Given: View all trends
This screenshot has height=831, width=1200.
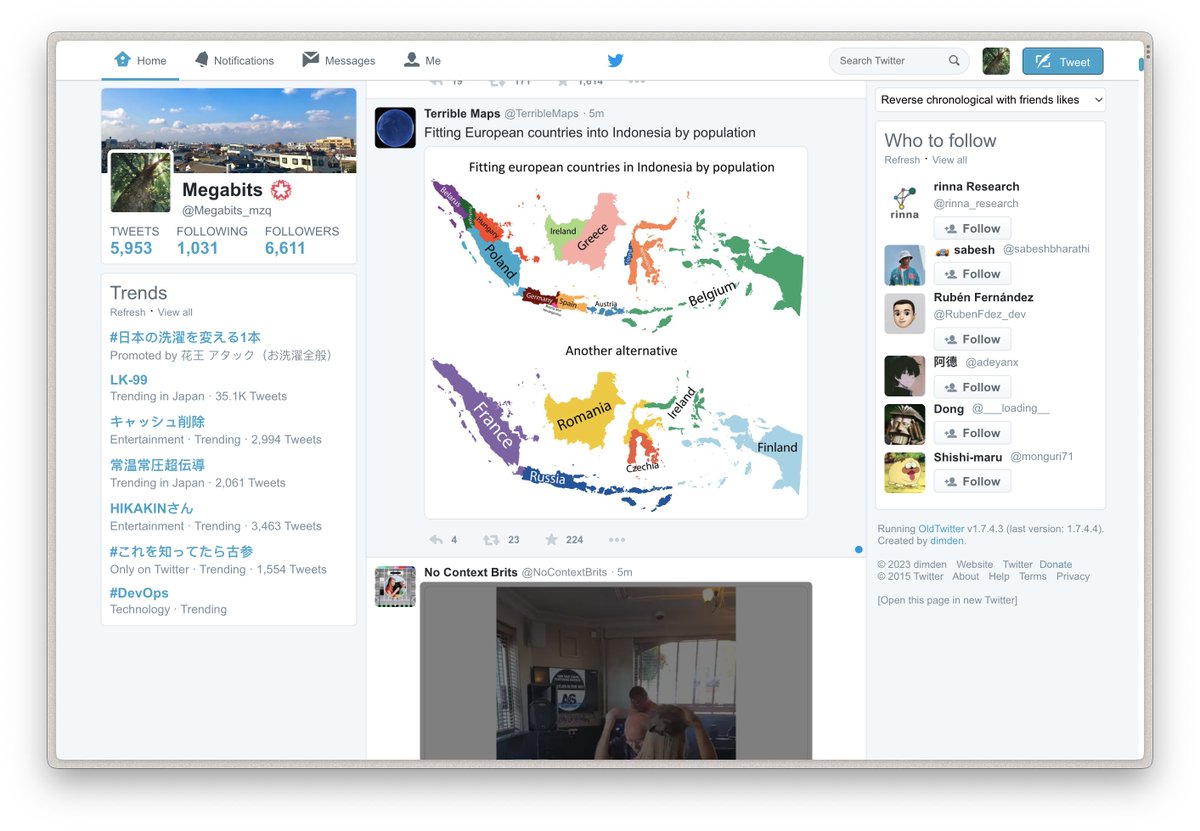Looking at the screenshot, I should [175, 312].
